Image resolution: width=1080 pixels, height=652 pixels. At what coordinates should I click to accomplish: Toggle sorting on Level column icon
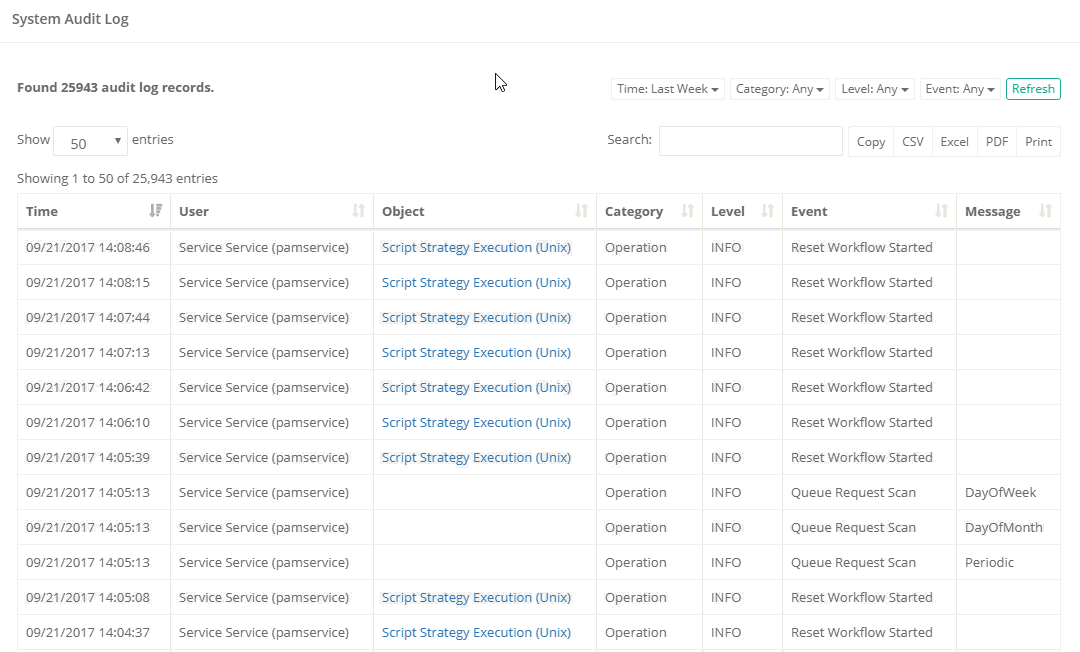[767, 211]
